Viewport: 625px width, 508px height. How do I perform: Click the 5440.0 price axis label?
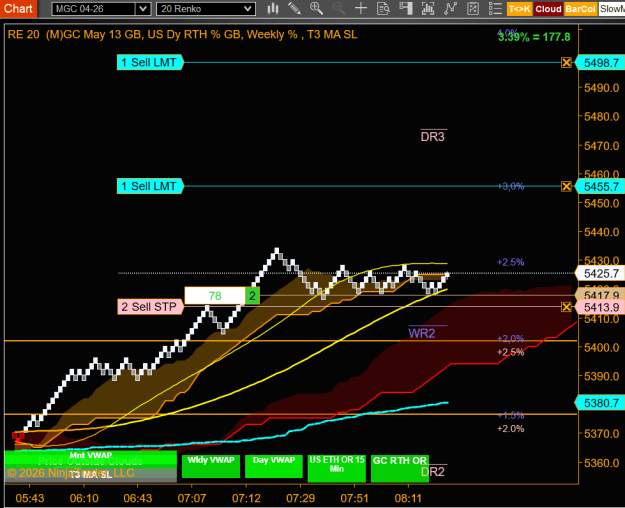pyautogui.click(x=601, y=232)
